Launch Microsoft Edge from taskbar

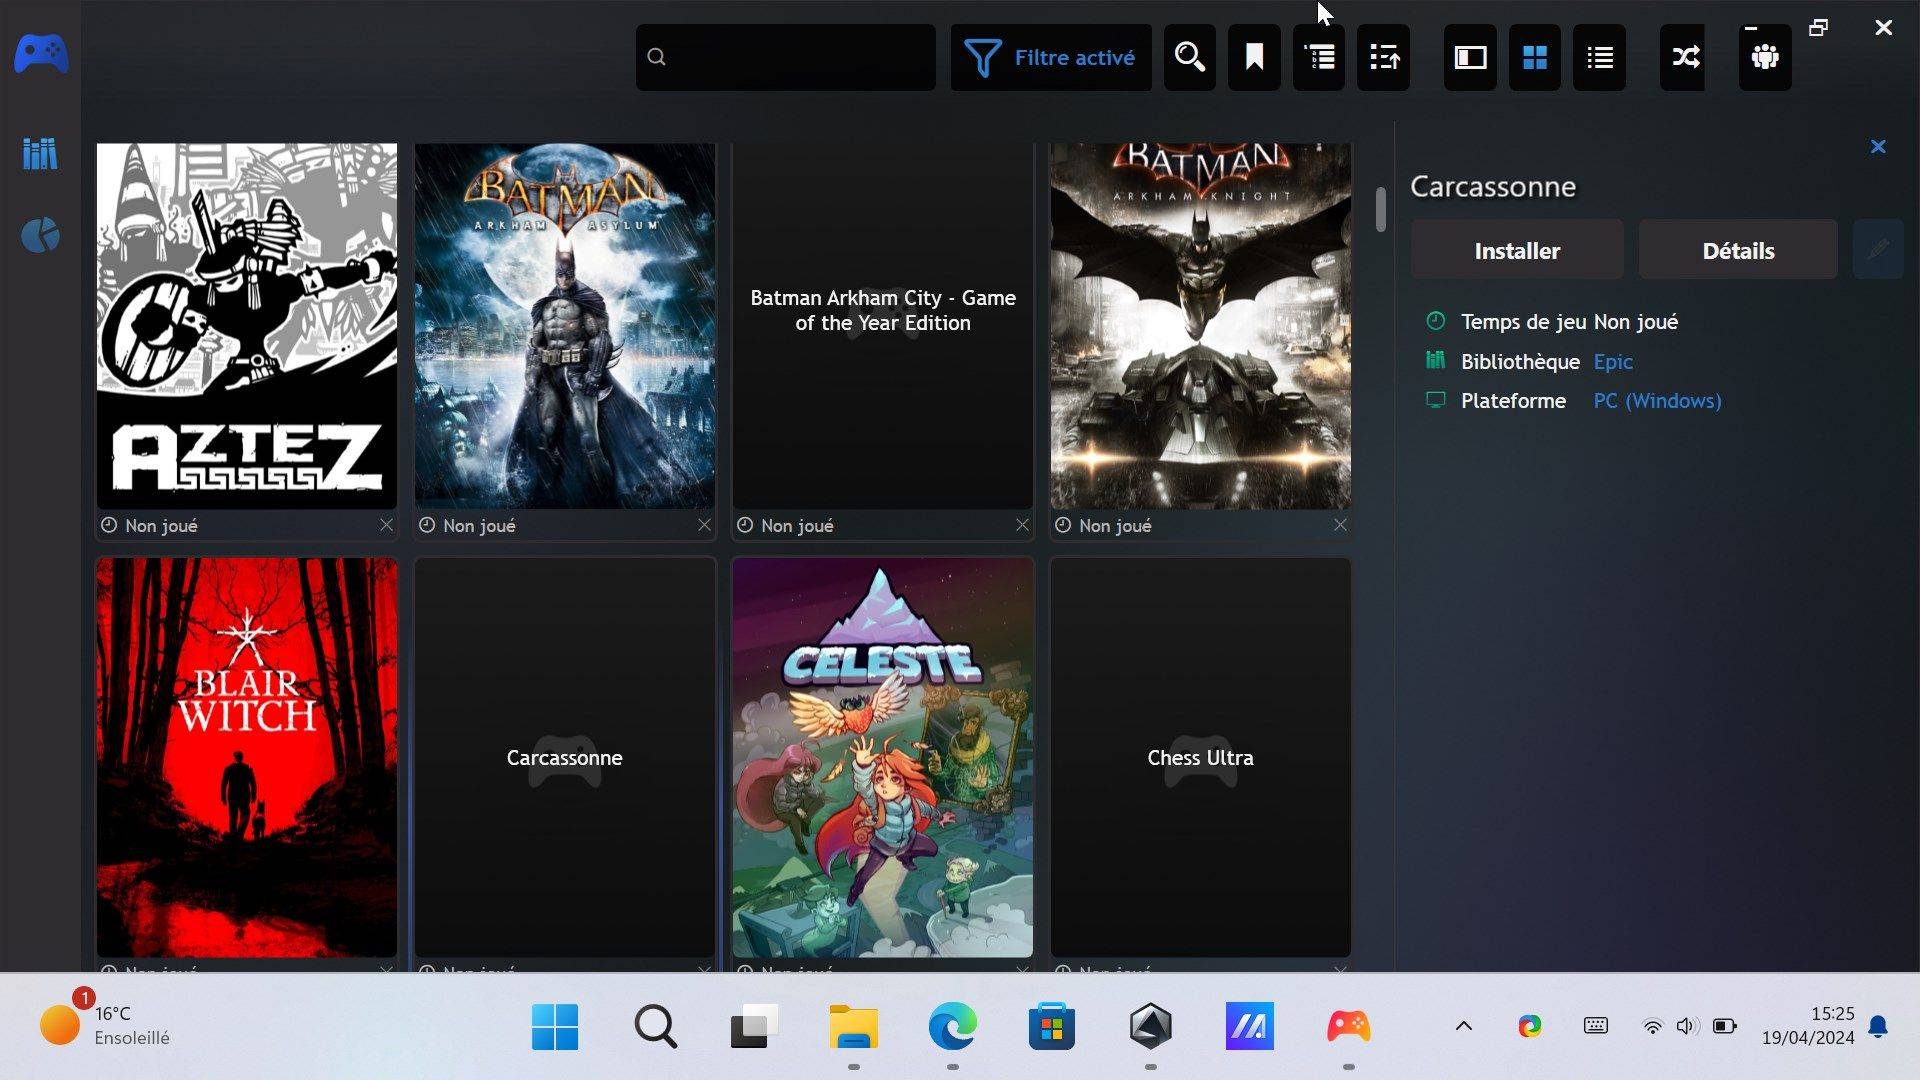click(x=952, y=1027)
